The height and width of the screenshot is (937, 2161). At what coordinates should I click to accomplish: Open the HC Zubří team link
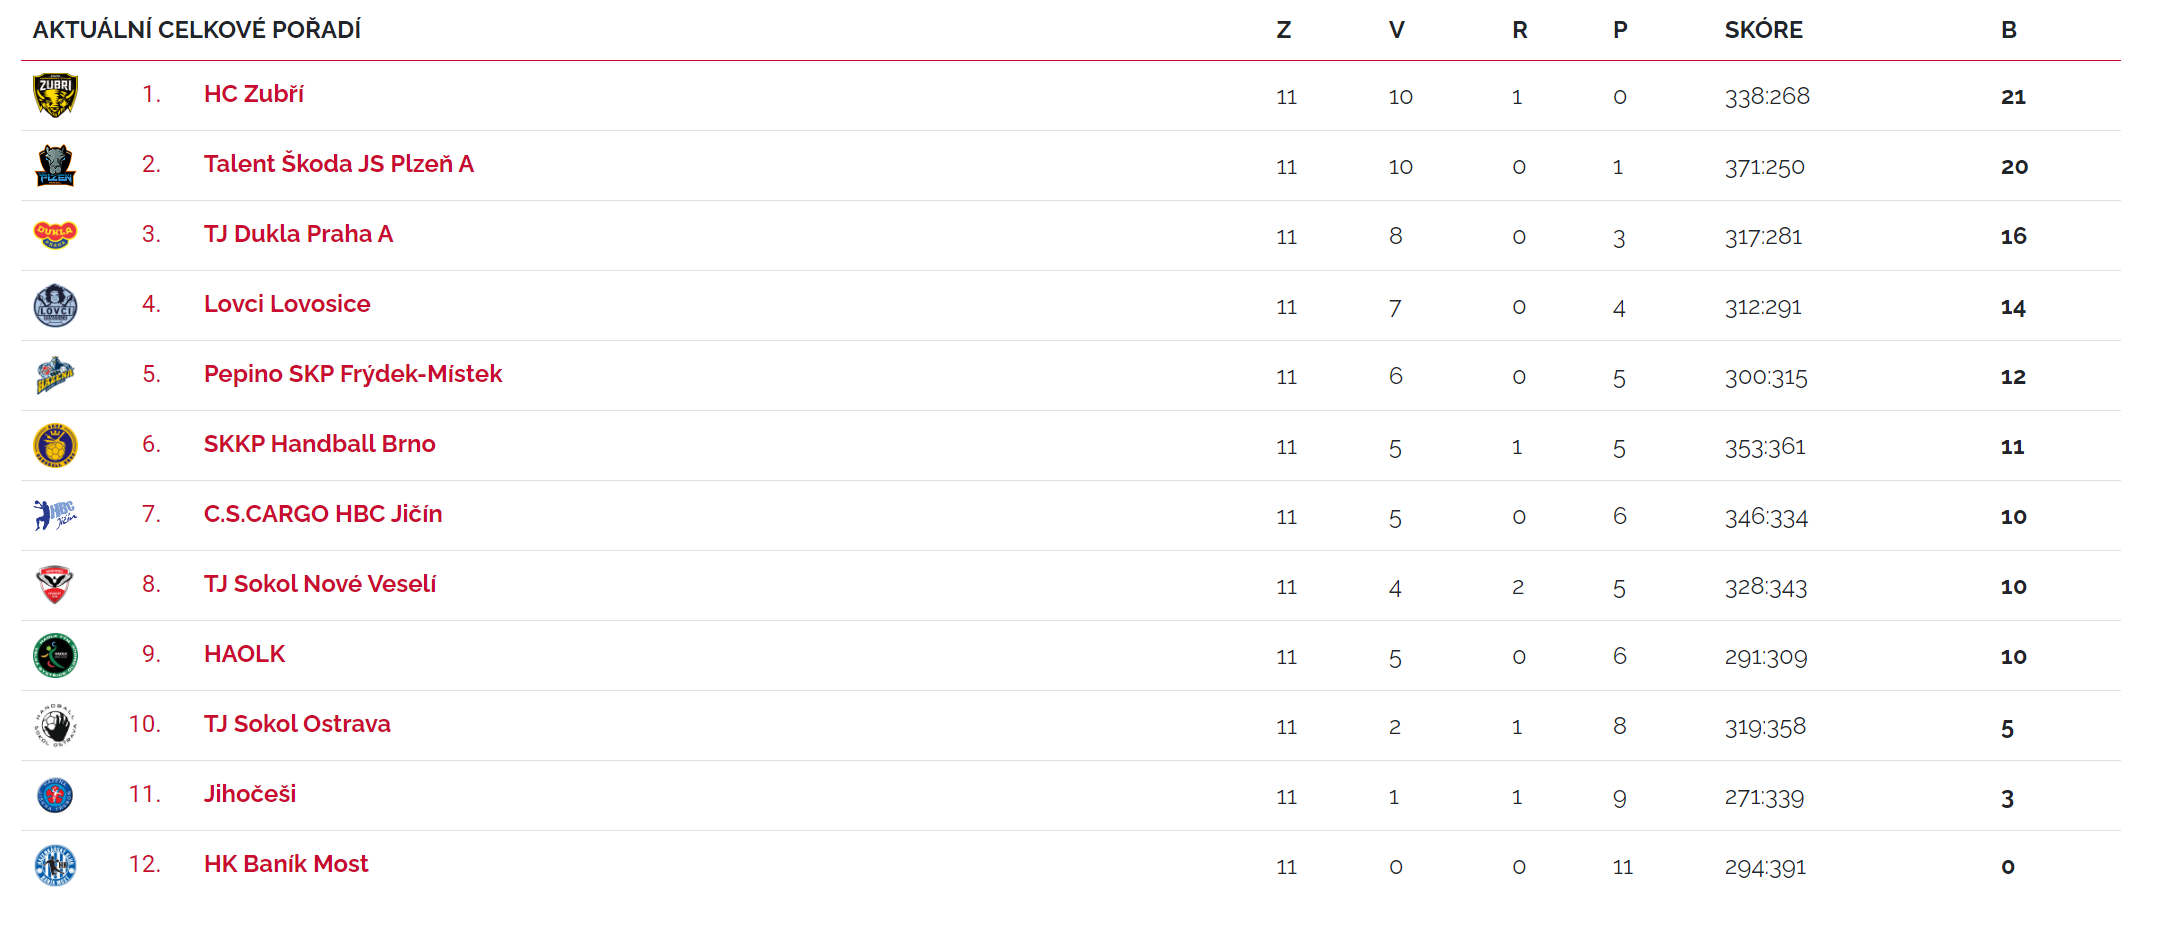tap(254, 94)
